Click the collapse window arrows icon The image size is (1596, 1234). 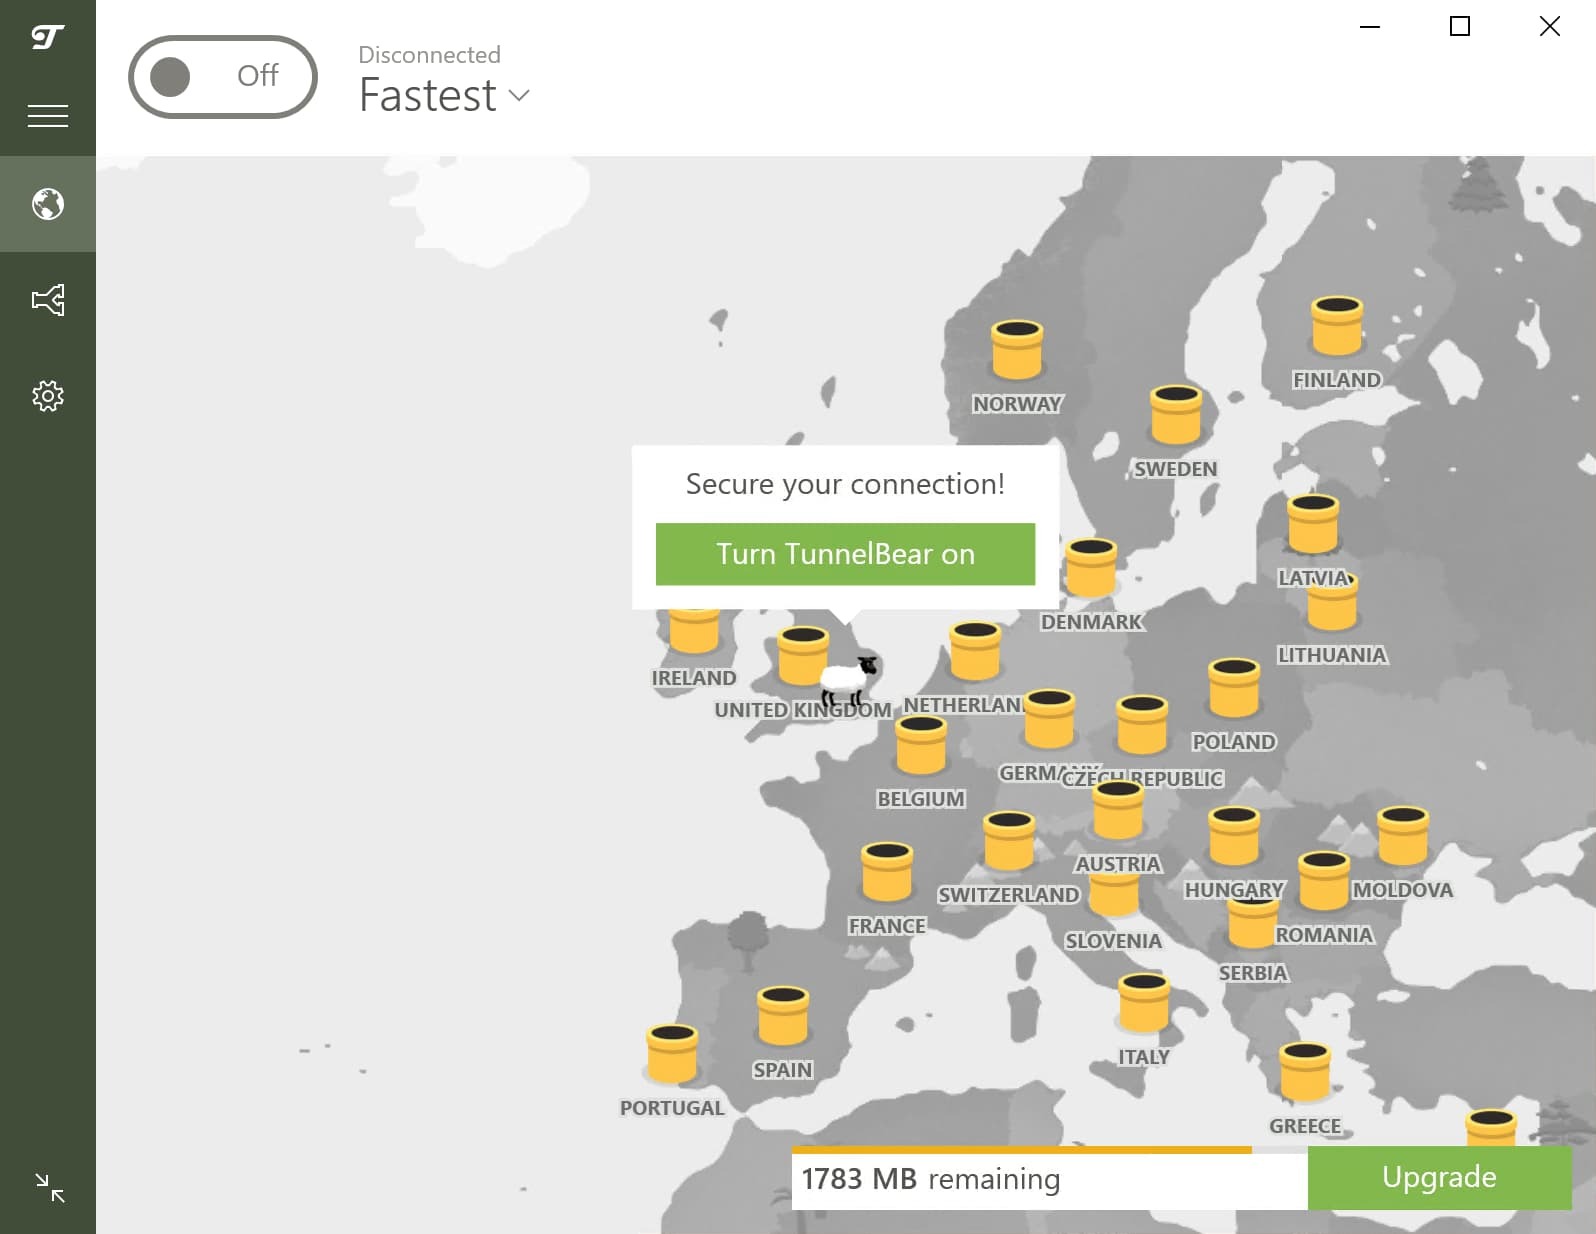pyautogui.click(x=49, y=1188)
